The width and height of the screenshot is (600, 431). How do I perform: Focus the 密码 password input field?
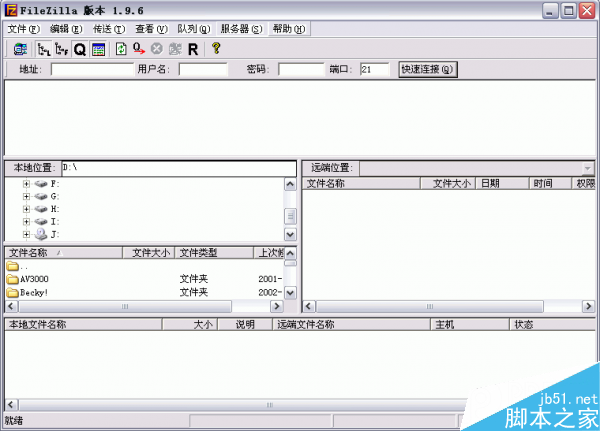coord(301,70)
